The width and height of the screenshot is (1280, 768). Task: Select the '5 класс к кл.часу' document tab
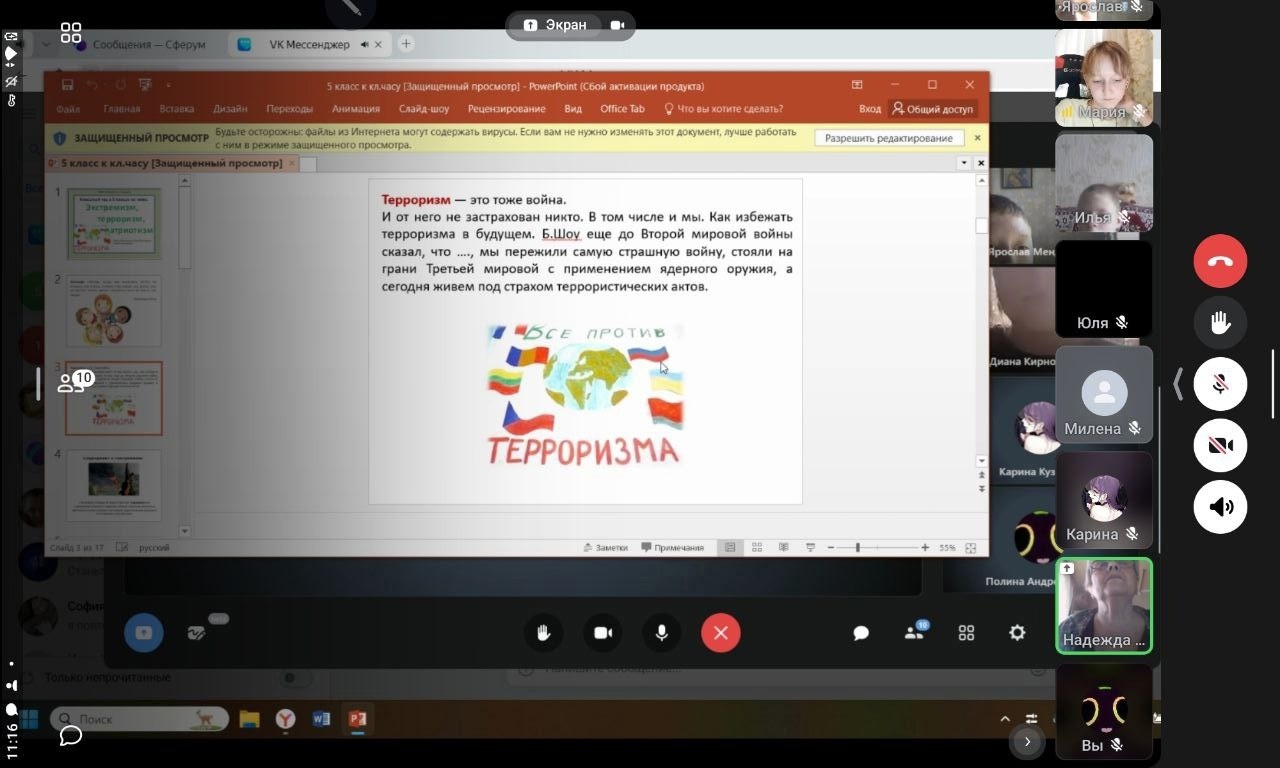[171, 163]
